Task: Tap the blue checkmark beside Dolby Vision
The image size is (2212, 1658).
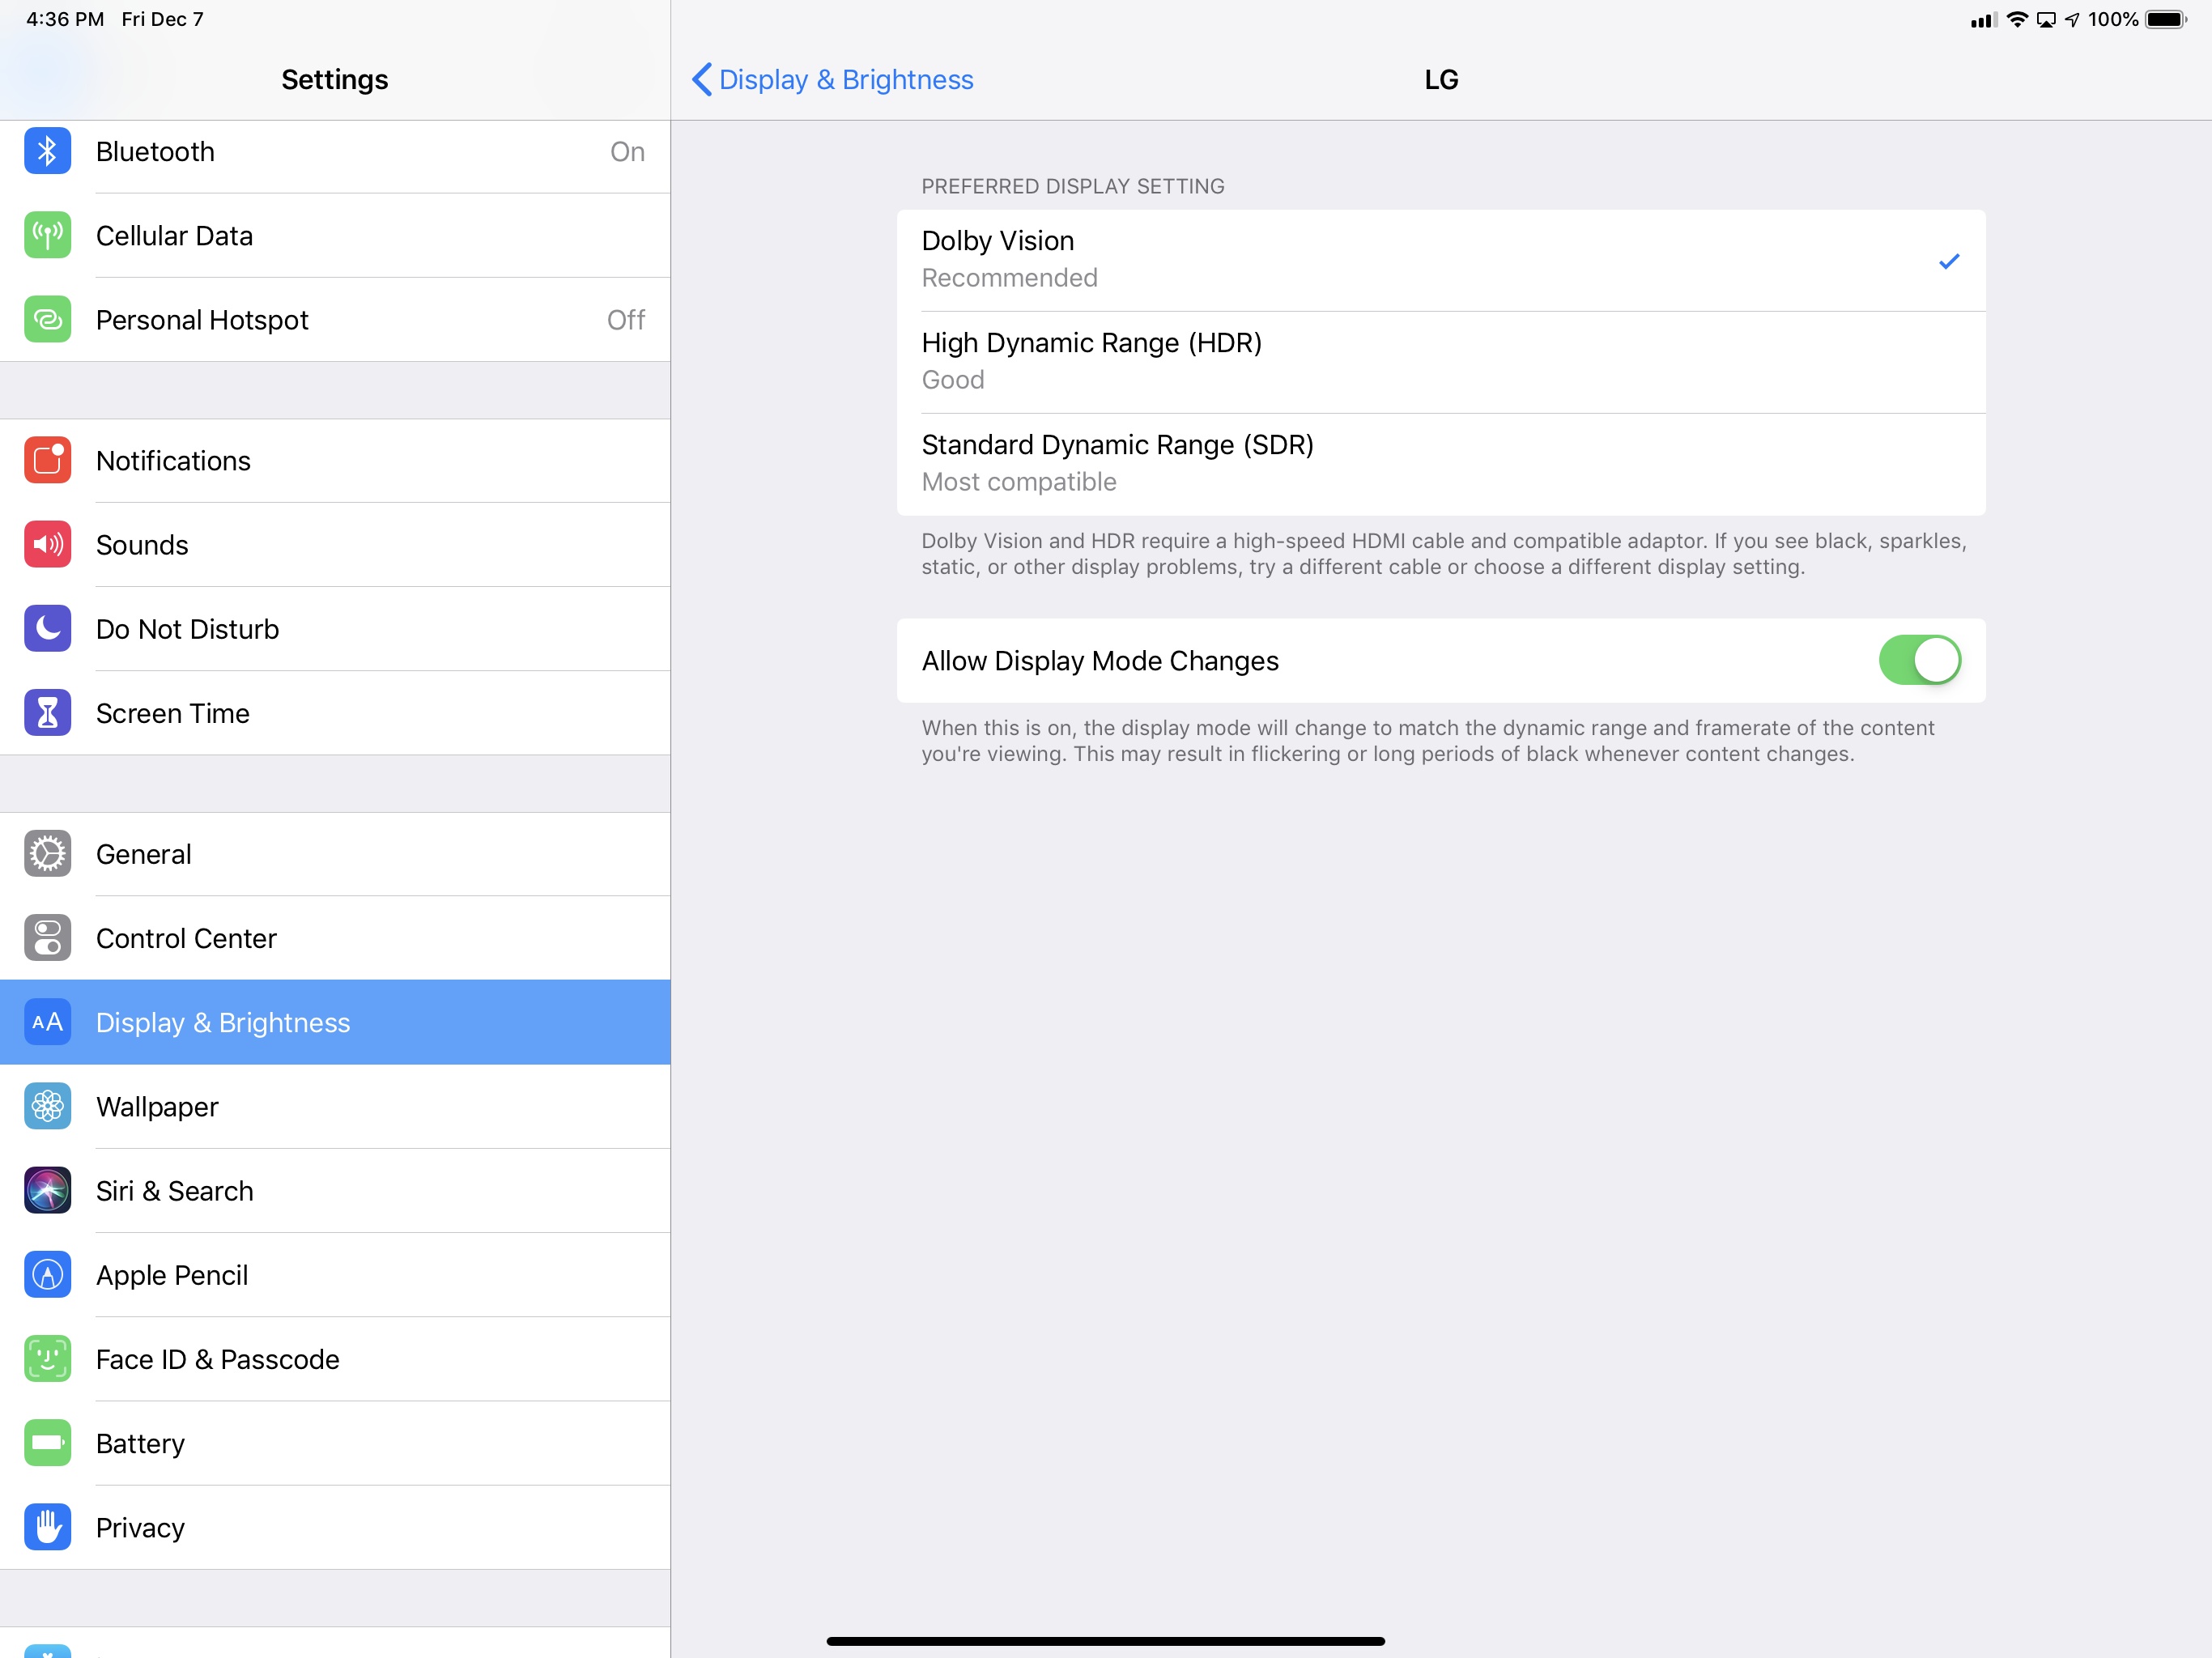Action: tap(1949, 261)
